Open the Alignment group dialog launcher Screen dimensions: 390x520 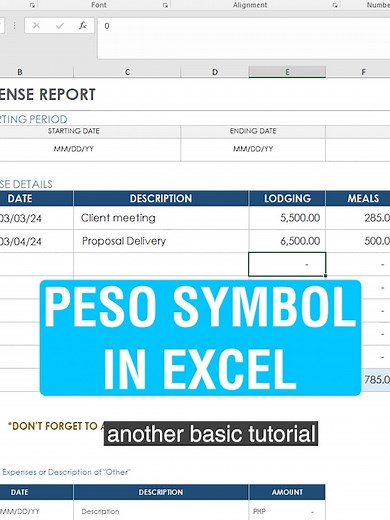[335, 5]
